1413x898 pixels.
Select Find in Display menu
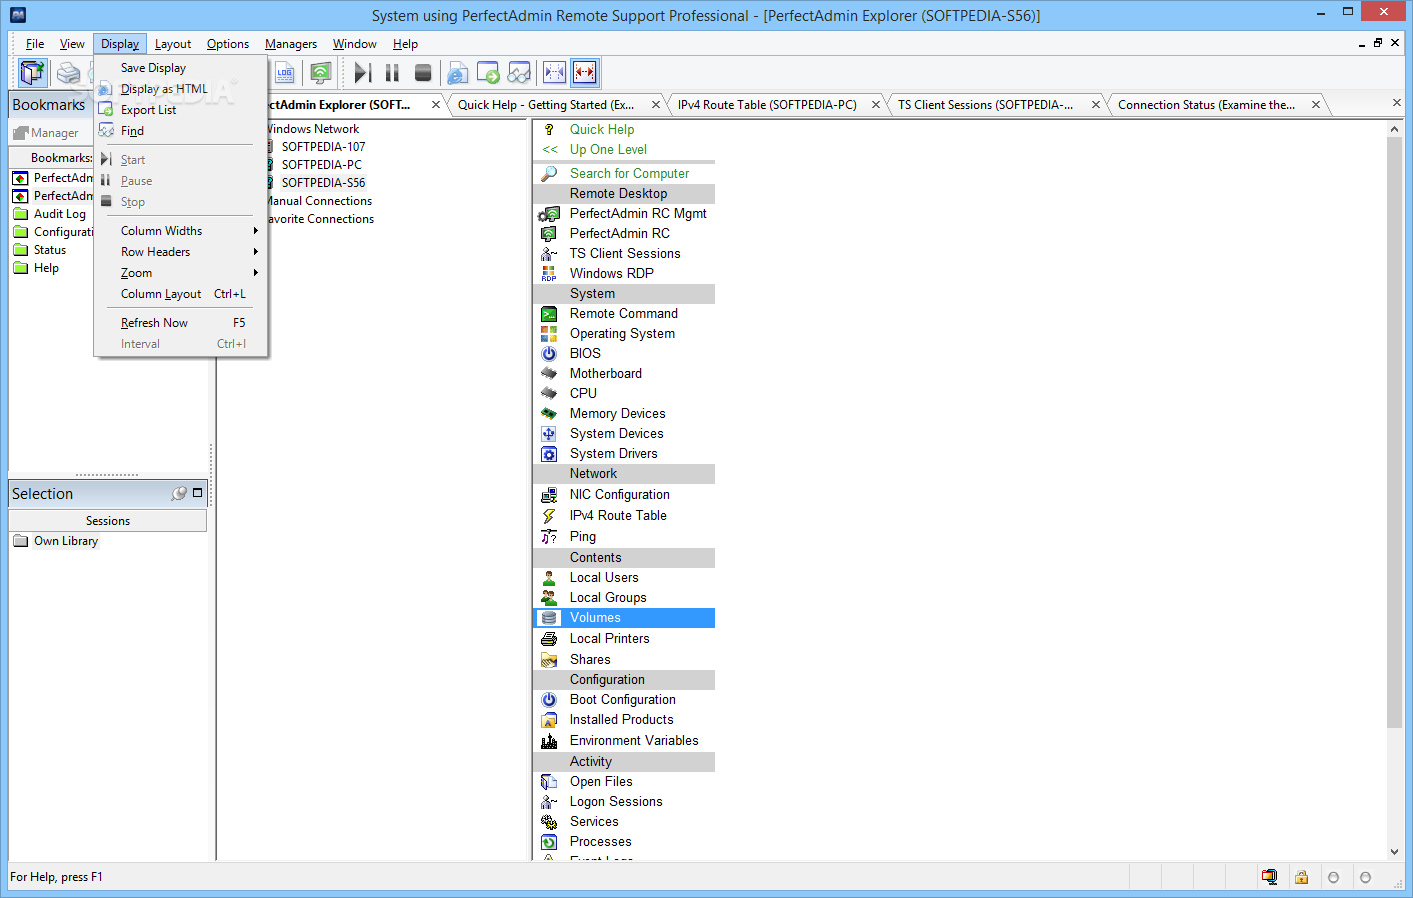click(x=182, y=131)
